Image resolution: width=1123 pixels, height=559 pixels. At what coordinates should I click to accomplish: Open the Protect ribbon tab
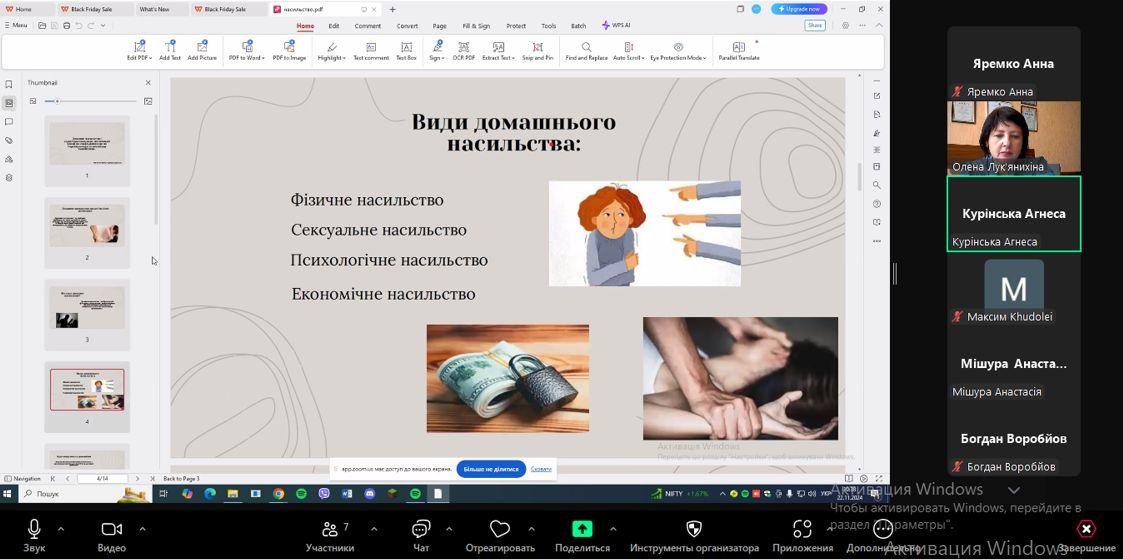516,26
